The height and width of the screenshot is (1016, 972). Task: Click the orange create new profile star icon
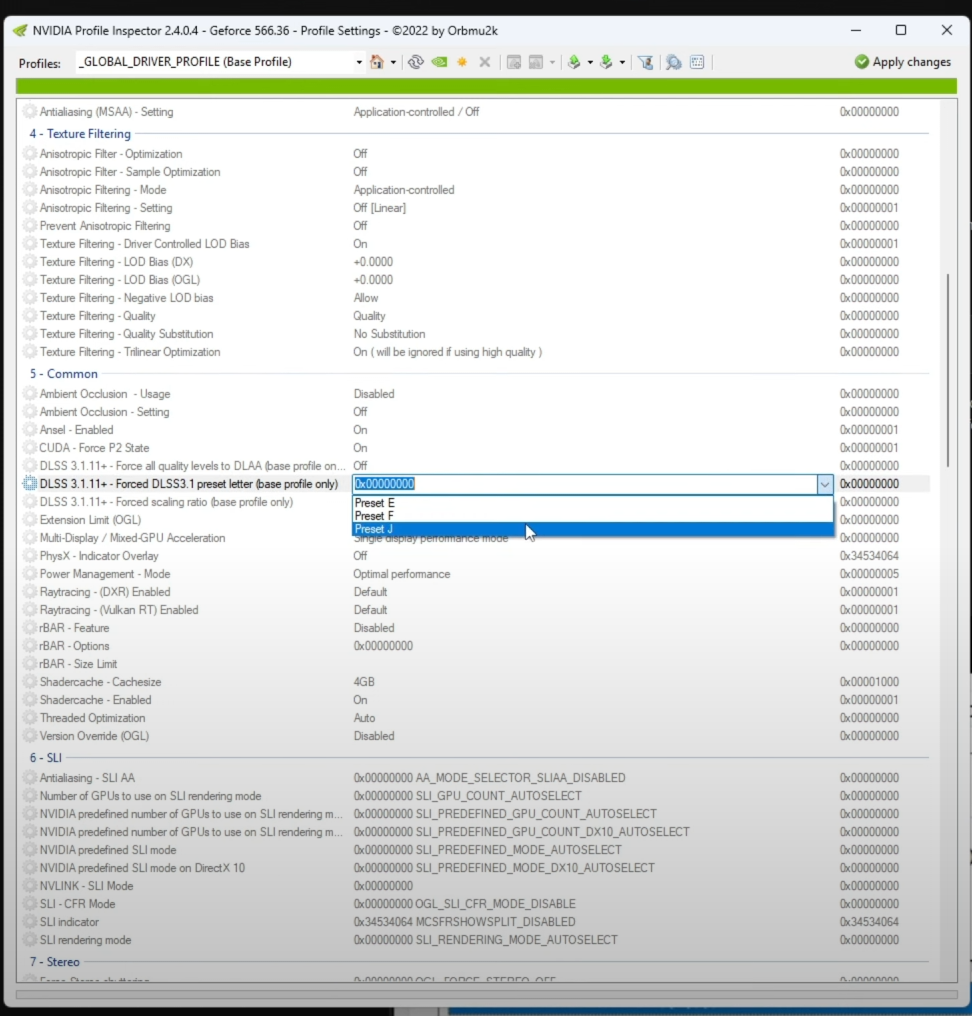tap(462, 62)
